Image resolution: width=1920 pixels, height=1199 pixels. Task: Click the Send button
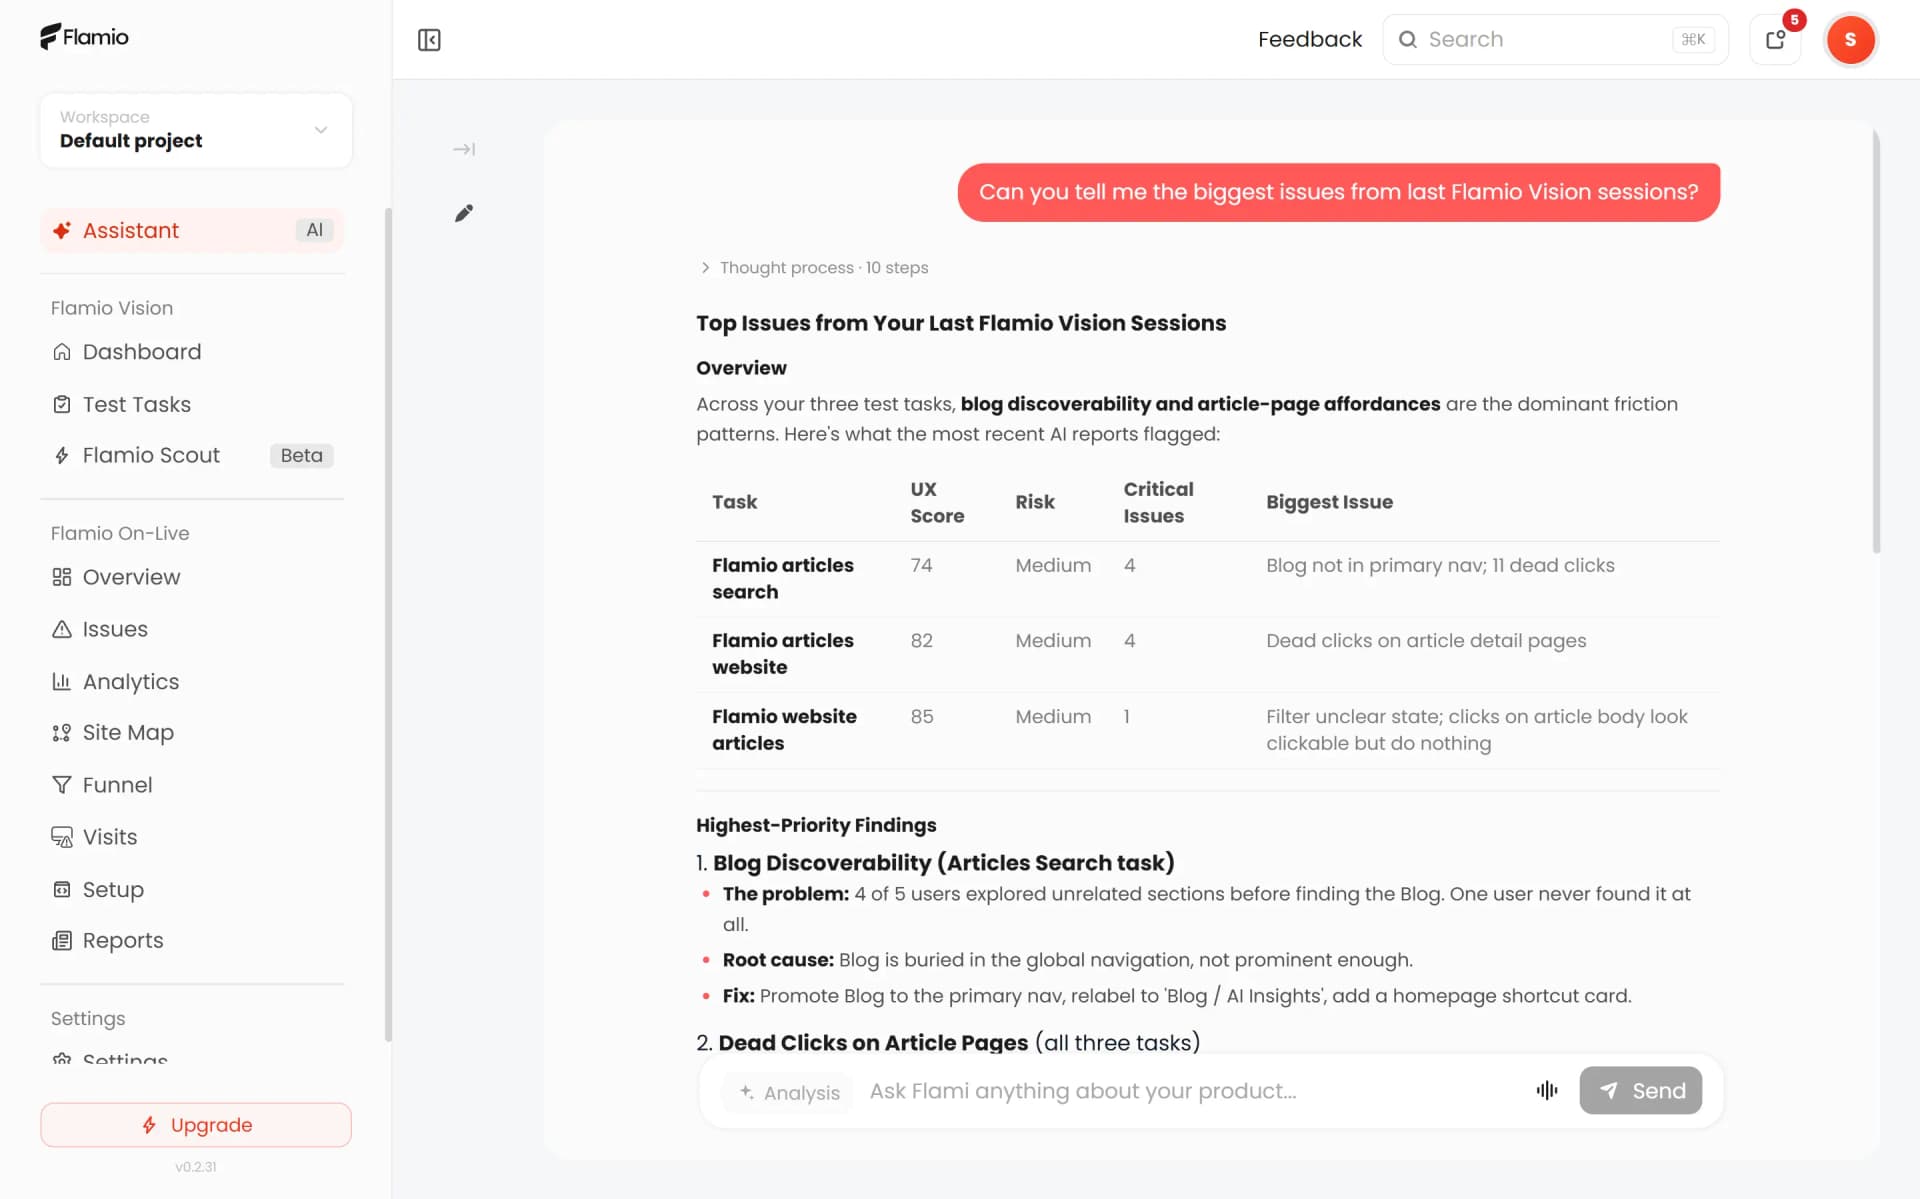pyautogui.click(x=1640, y=1090)
